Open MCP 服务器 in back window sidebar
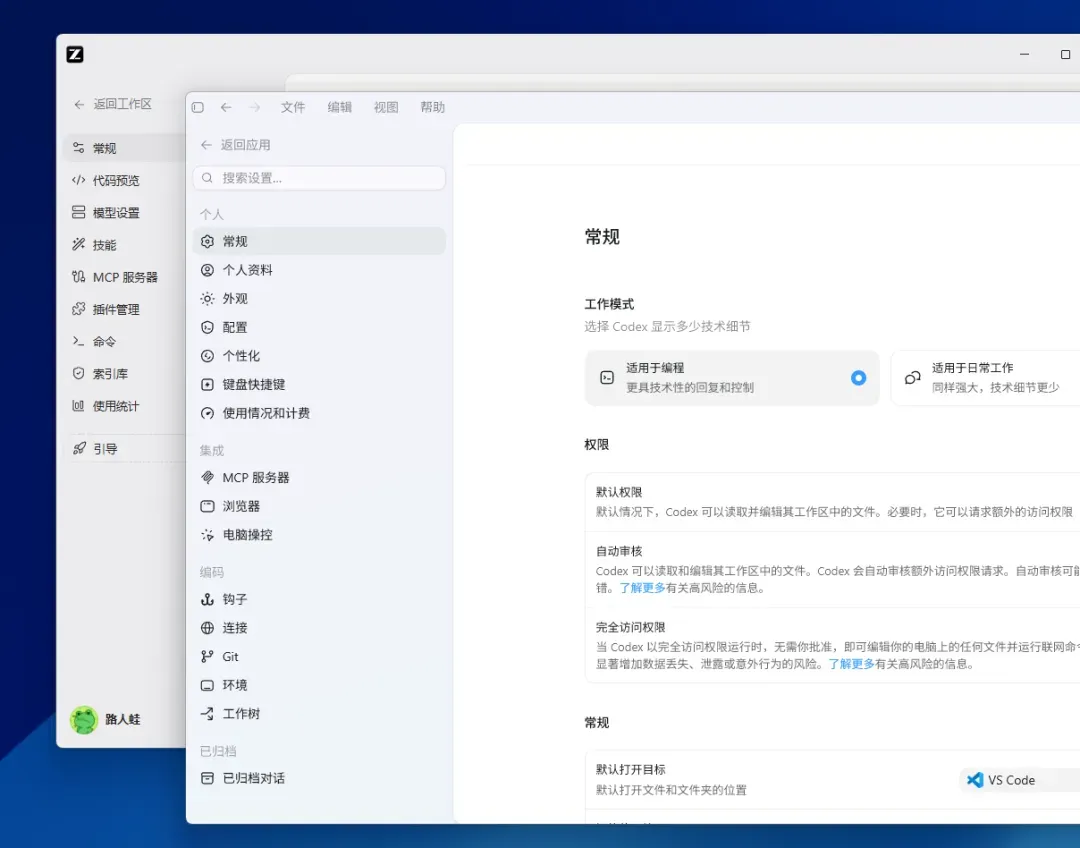Screen dimensions: 1080x848 (125, 277)
